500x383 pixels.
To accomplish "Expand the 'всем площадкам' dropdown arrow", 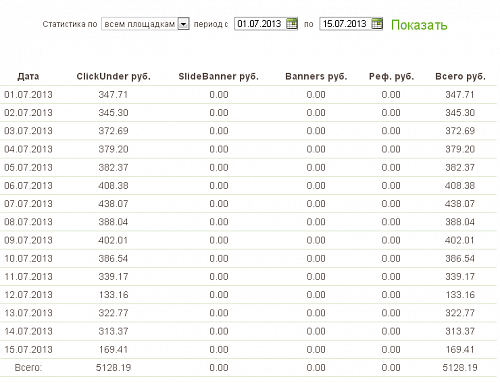I will point(183,24).
